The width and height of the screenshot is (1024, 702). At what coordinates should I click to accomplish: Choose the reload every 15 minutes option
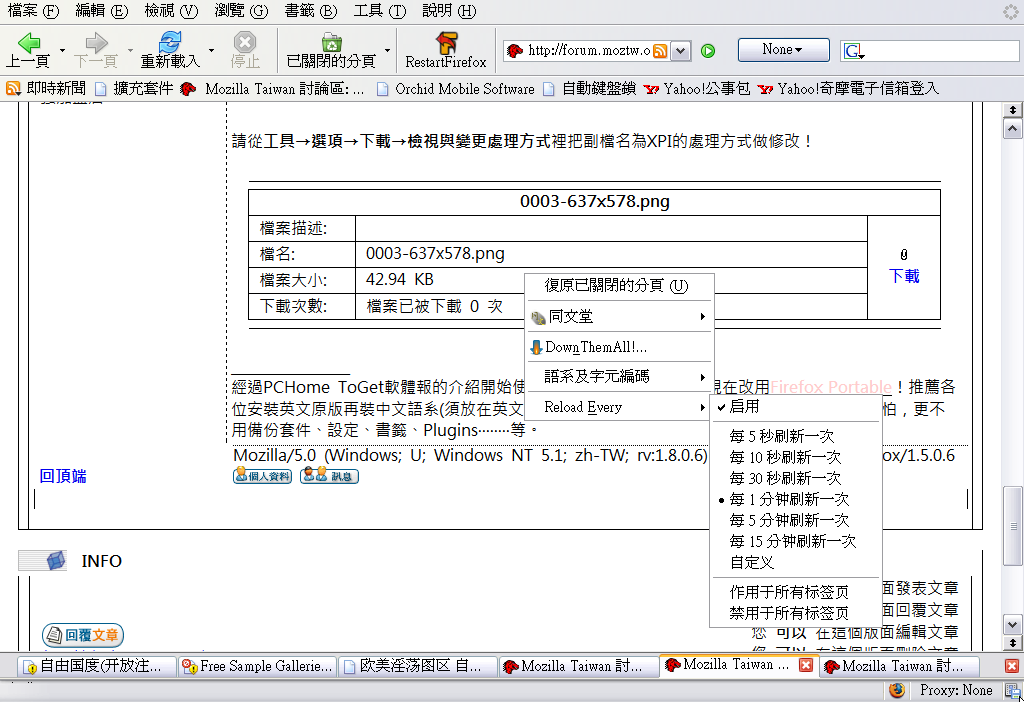coord(792,541)
